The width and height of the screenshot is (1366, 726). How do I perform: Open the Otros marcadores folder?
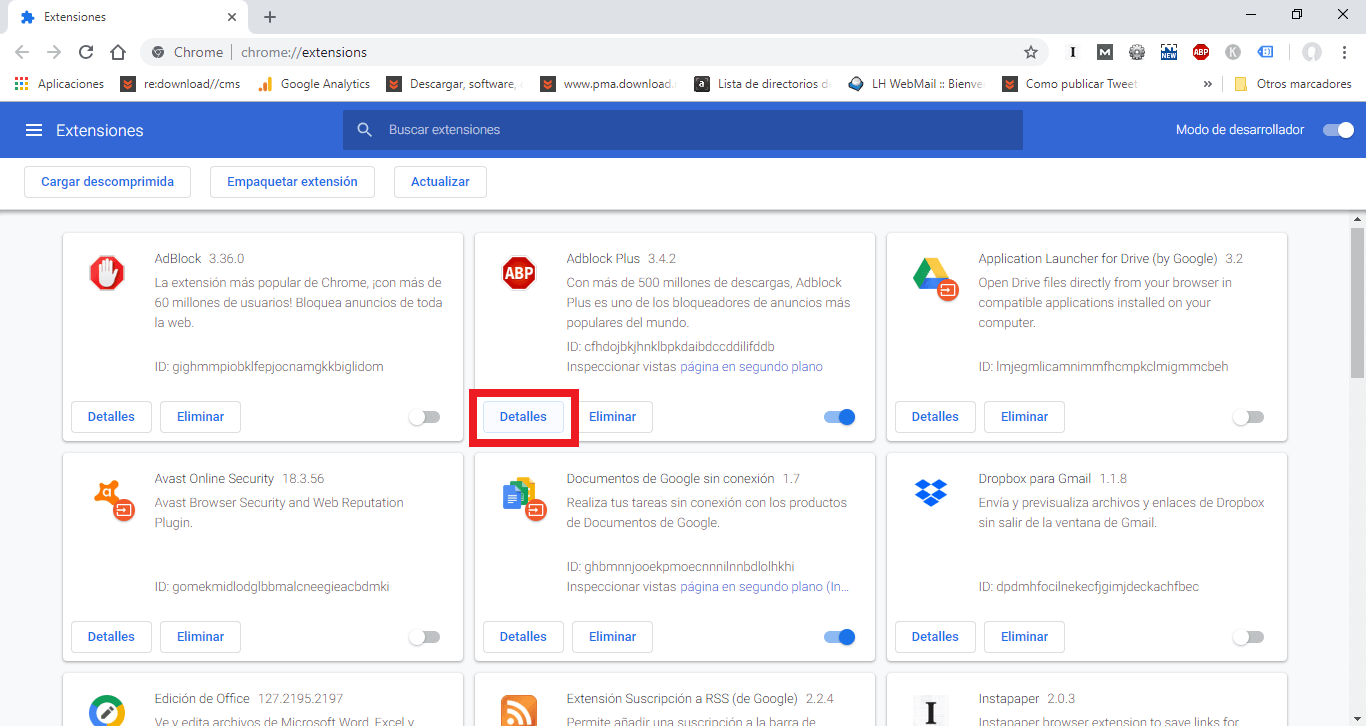coord(1293,84)
